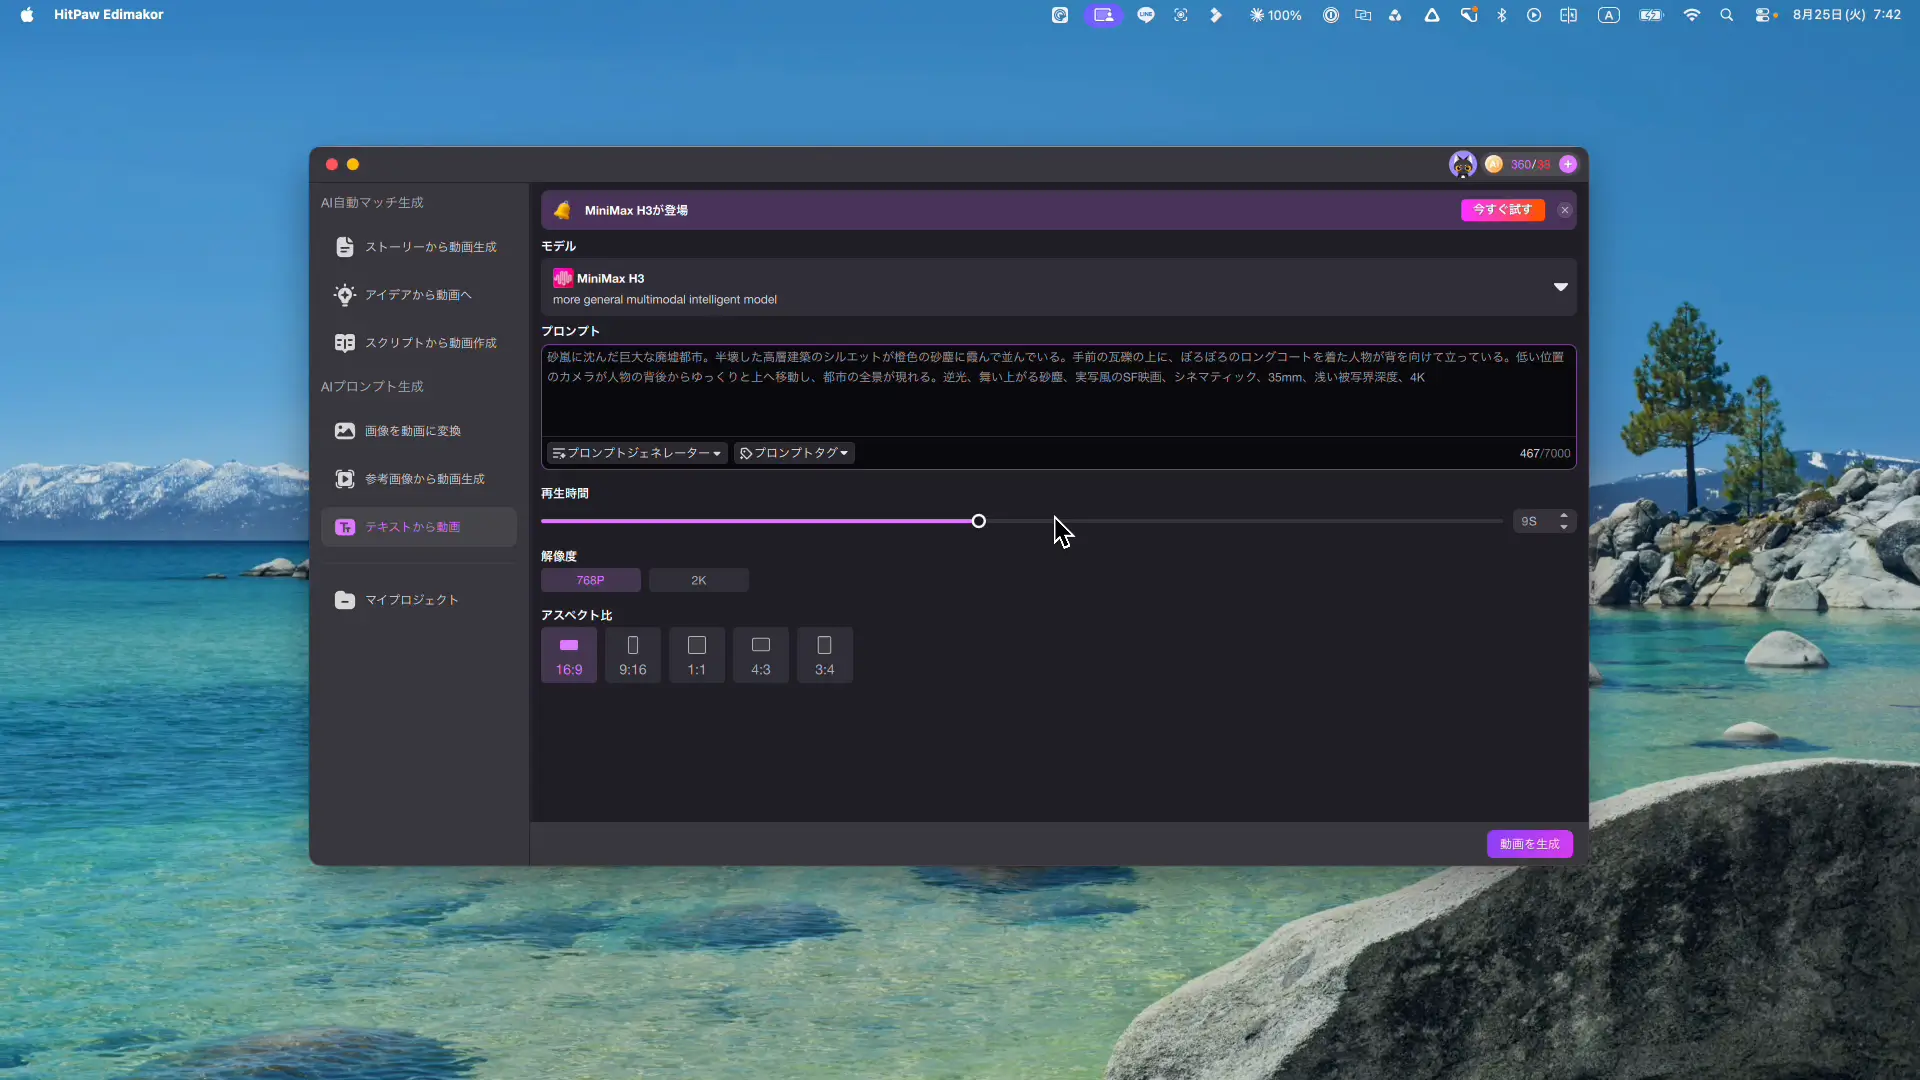Choose the 参考画像から動画生成 icon

(x=345, y=479)
